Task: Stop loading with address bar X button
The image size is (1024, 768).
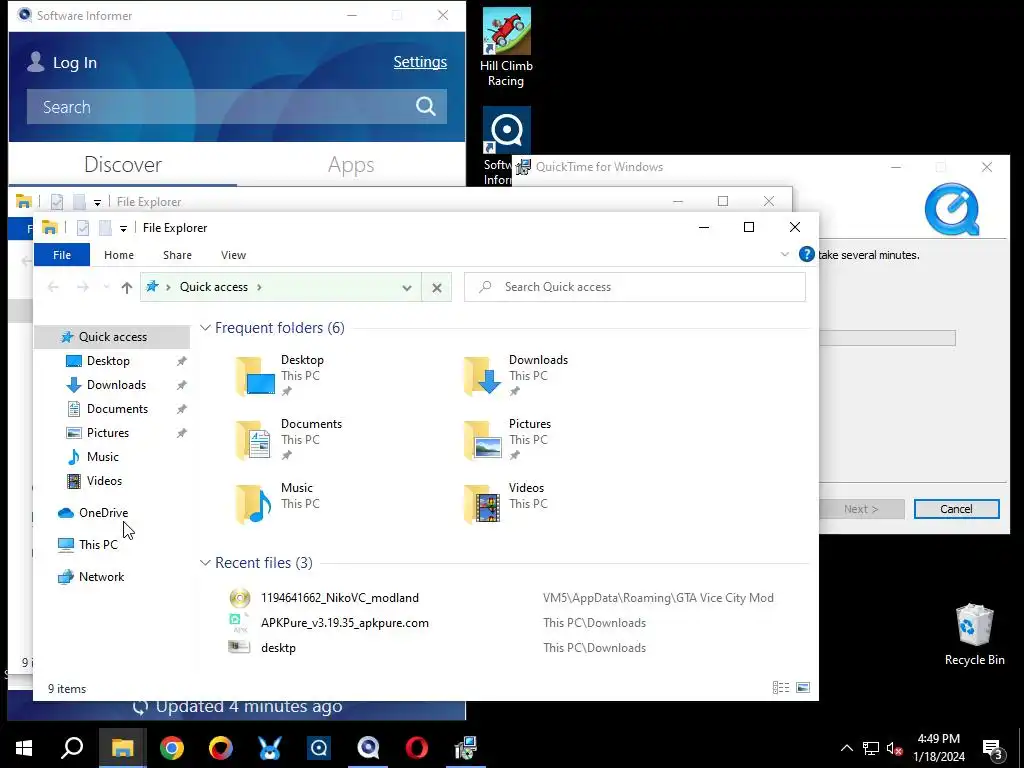Action: pyautogui.click(x=437, y=287)
